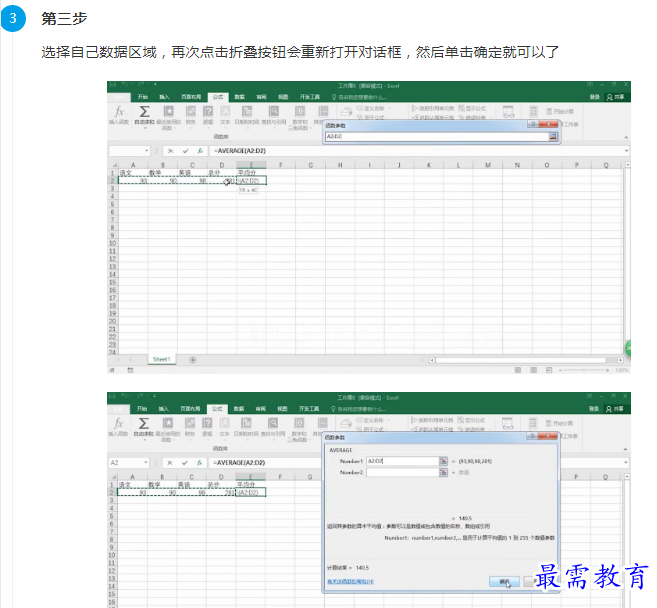
Task: Click formula bar fx button in first Excel image
Action: click(x=200, y=151)
